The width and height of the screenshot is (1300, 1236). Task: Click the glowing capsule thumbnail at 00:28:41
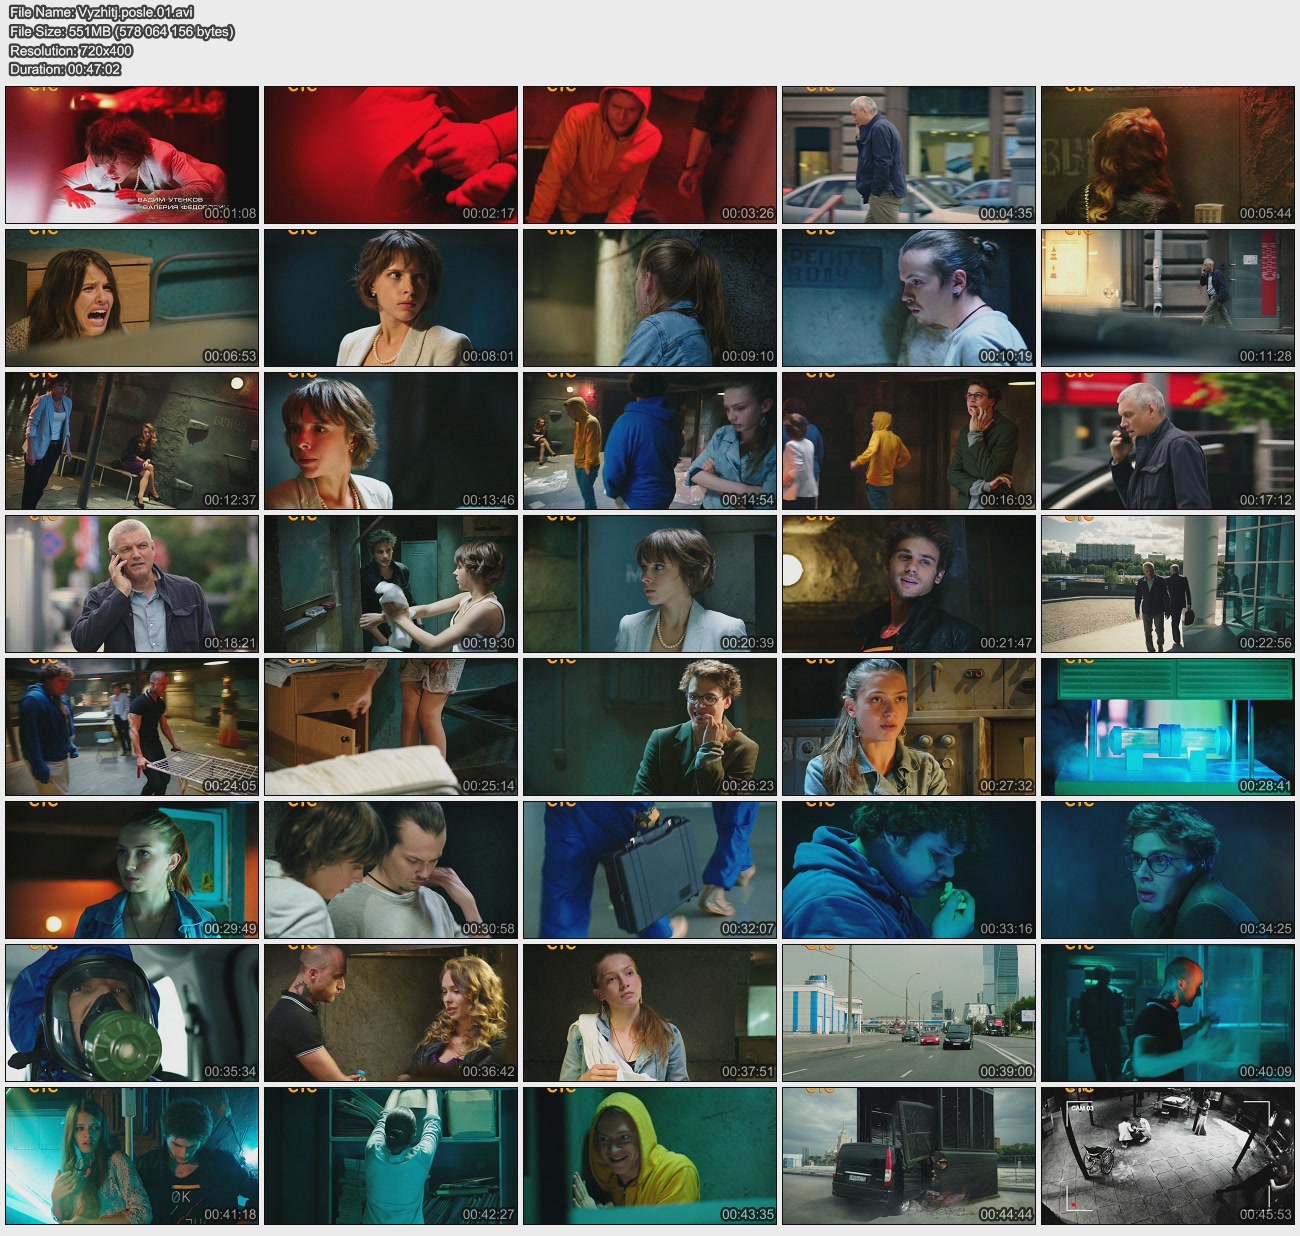coord(1167,727)
